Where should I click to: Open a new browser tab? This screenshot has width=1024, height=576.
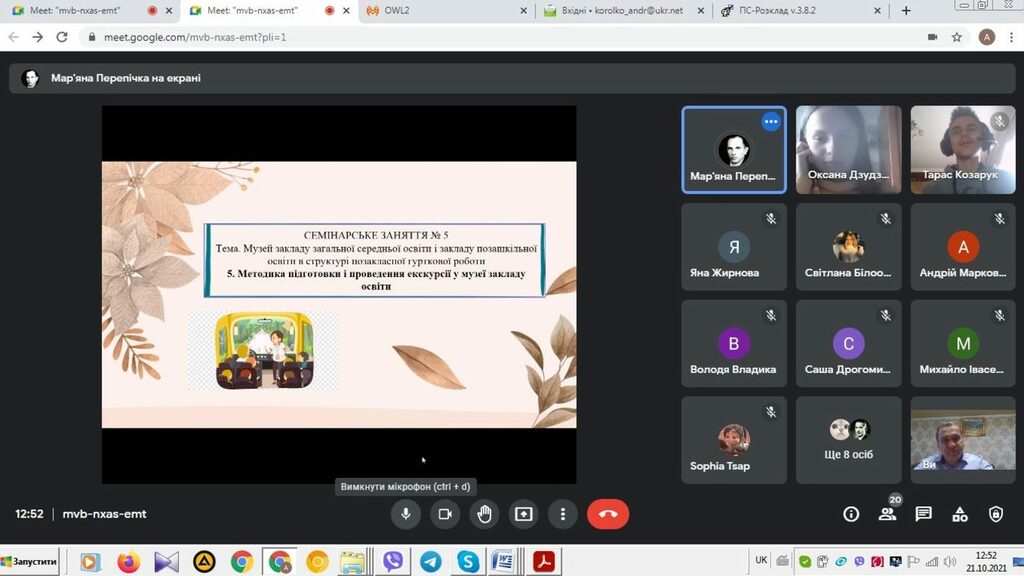tap(906, 11)
